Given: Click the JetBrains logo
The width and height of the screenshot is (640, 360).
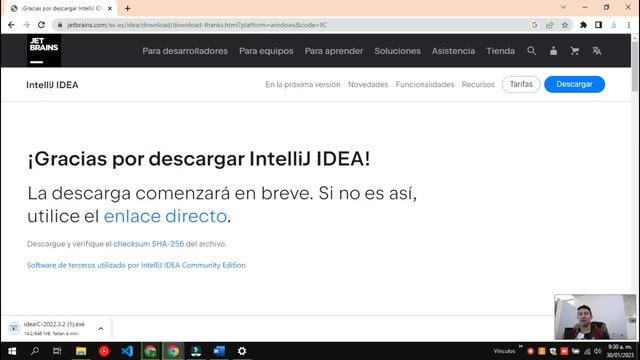Looking at the screenshot, I should 44,50.
